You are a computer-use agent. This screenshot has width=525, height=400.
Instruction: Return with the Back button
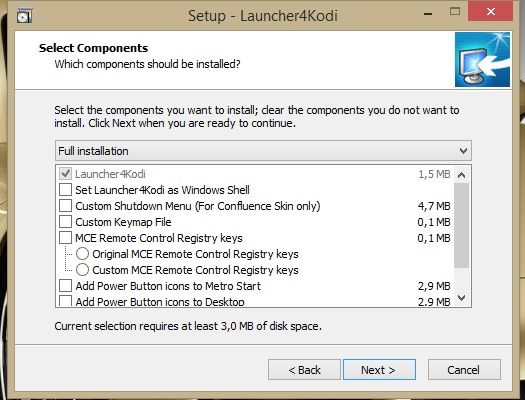tap(304, 370)
